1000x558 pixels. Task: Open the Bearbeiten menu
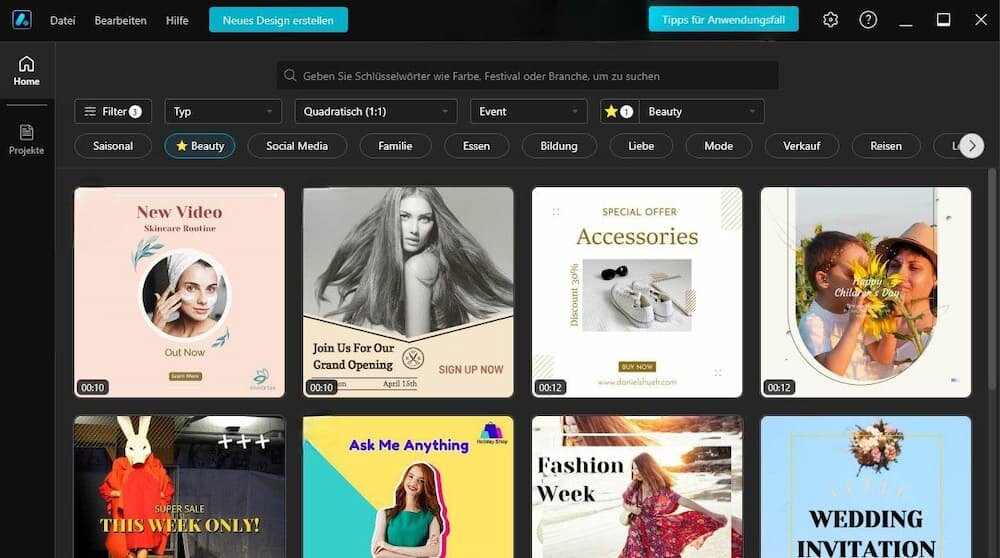tap(121, 20)
